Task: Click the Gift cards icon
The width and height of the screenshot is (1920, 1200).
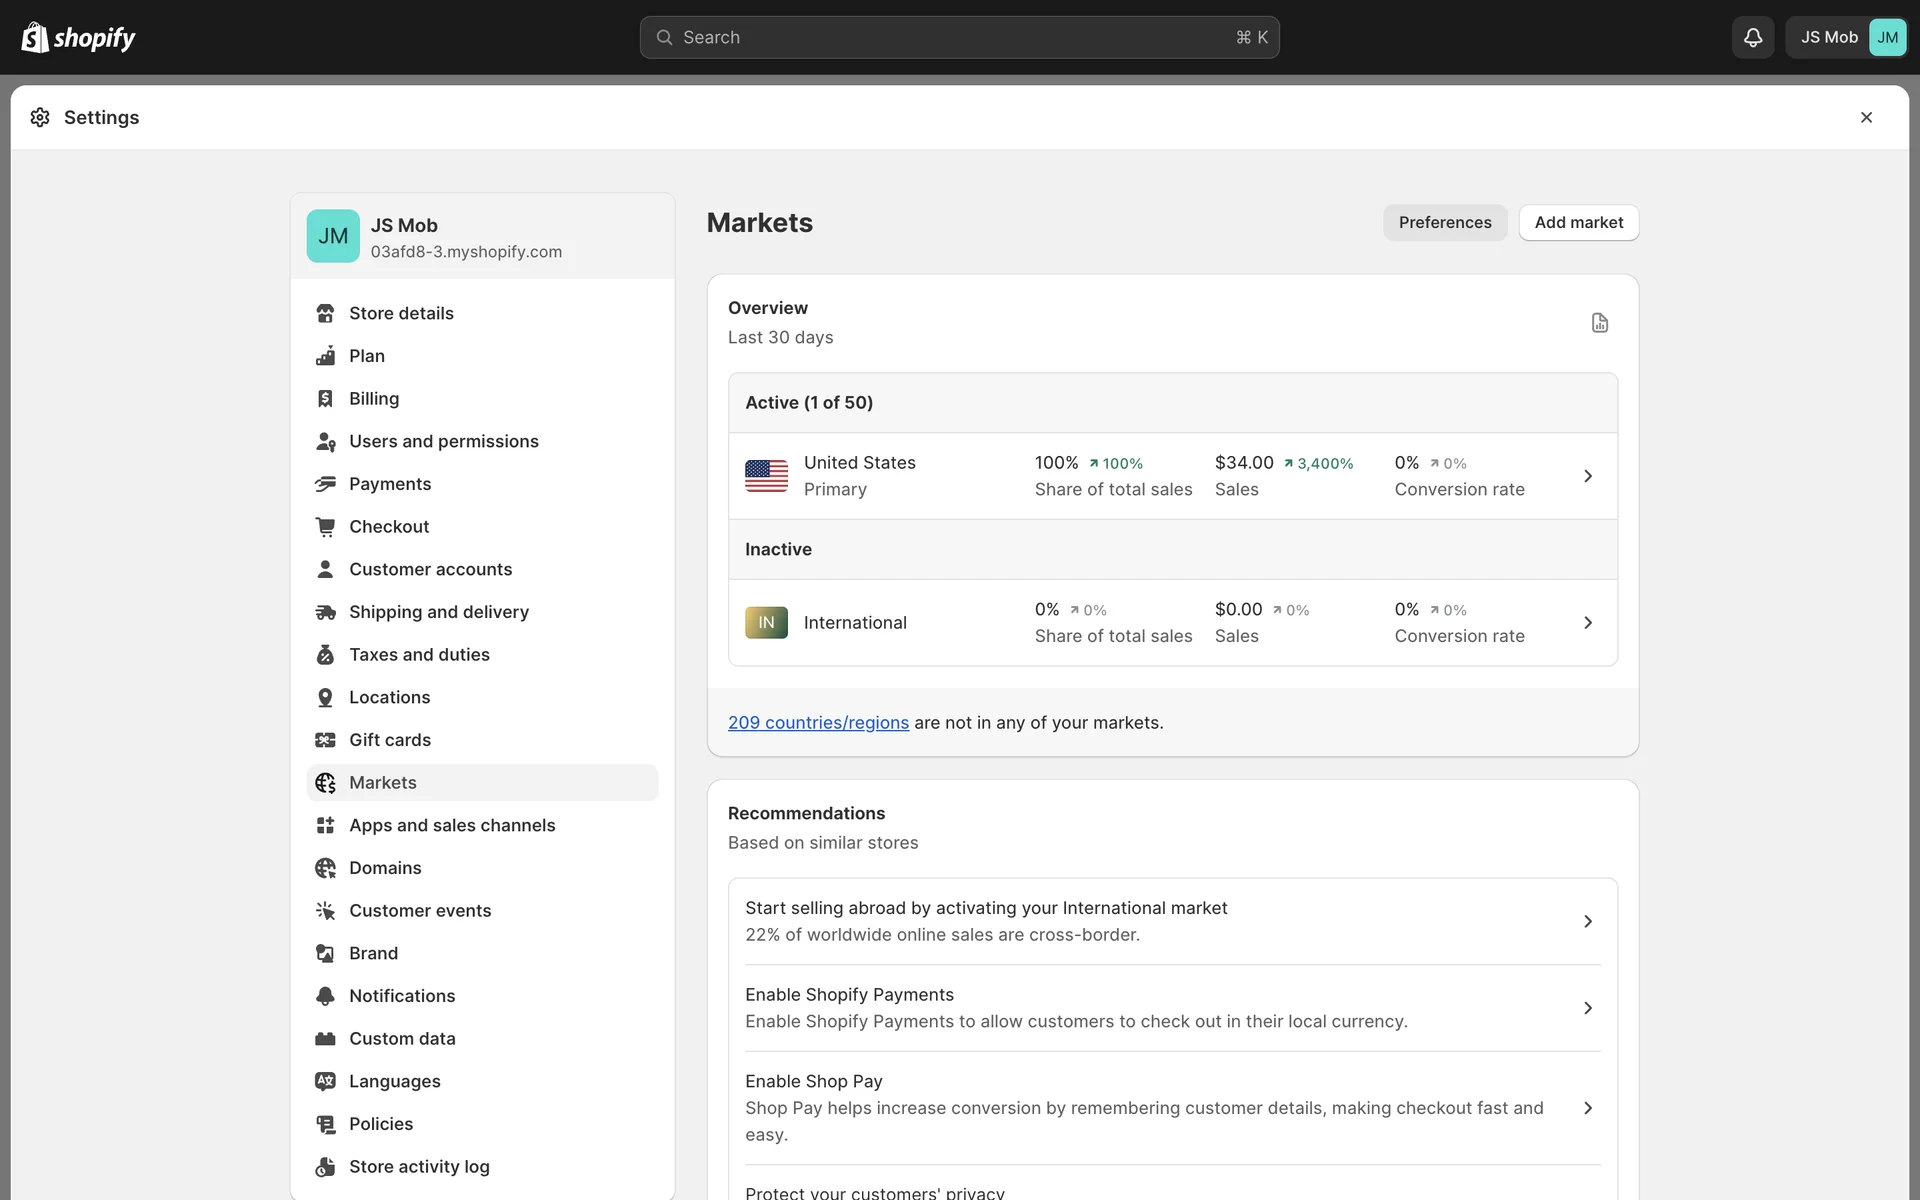Action: (325, 740)
